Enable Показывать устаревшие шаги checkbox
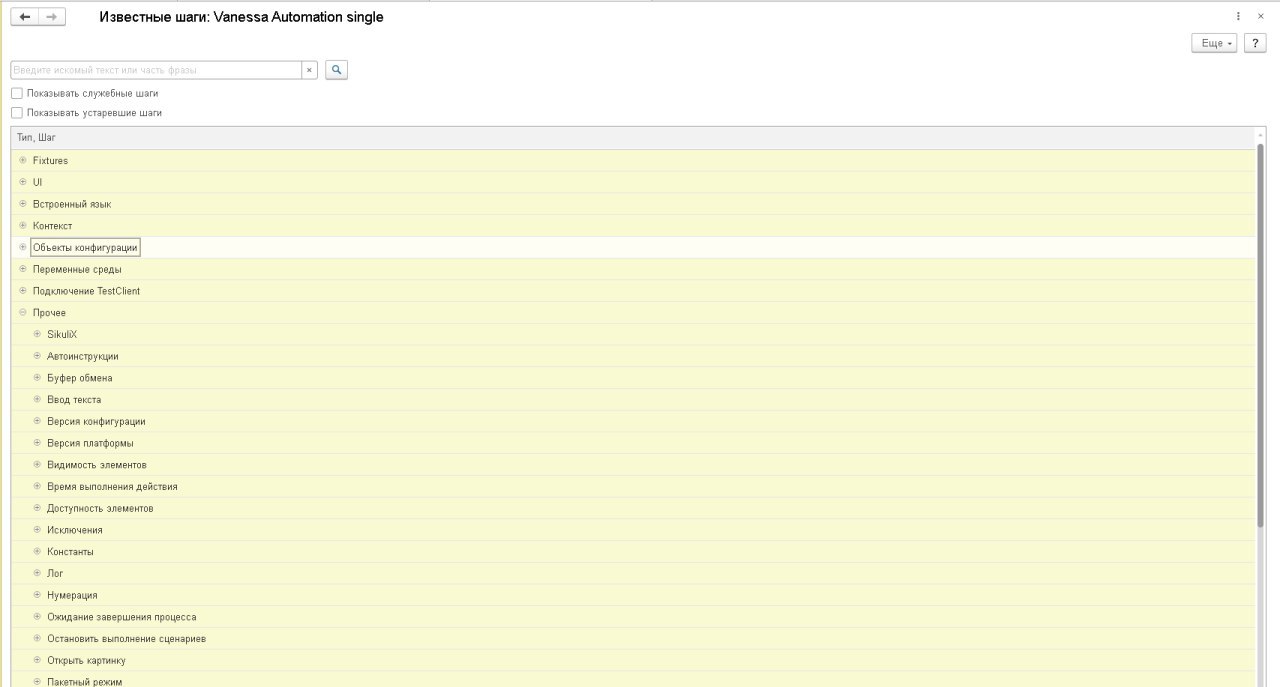The image size is (1280, 687). tap(17, 113)
